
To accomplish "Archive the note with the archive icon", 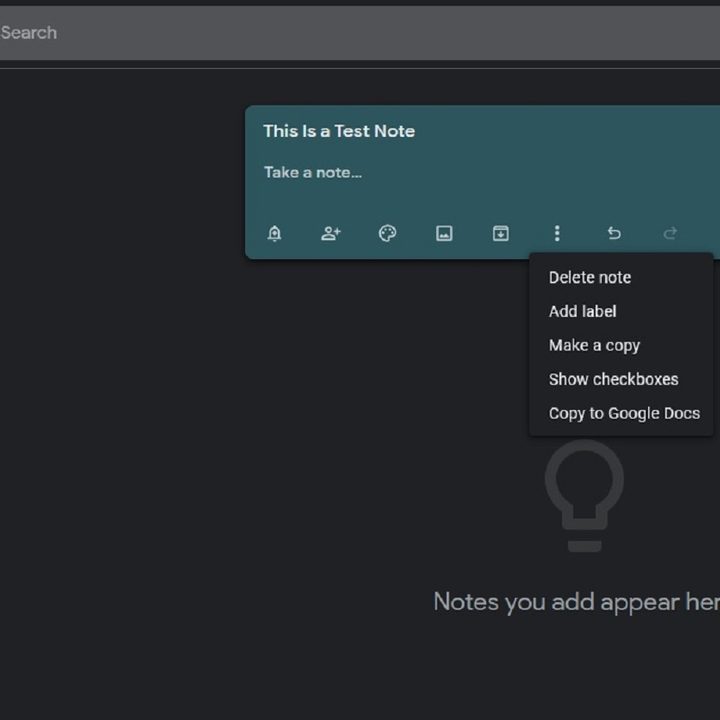I will click(x=501, y=233).
